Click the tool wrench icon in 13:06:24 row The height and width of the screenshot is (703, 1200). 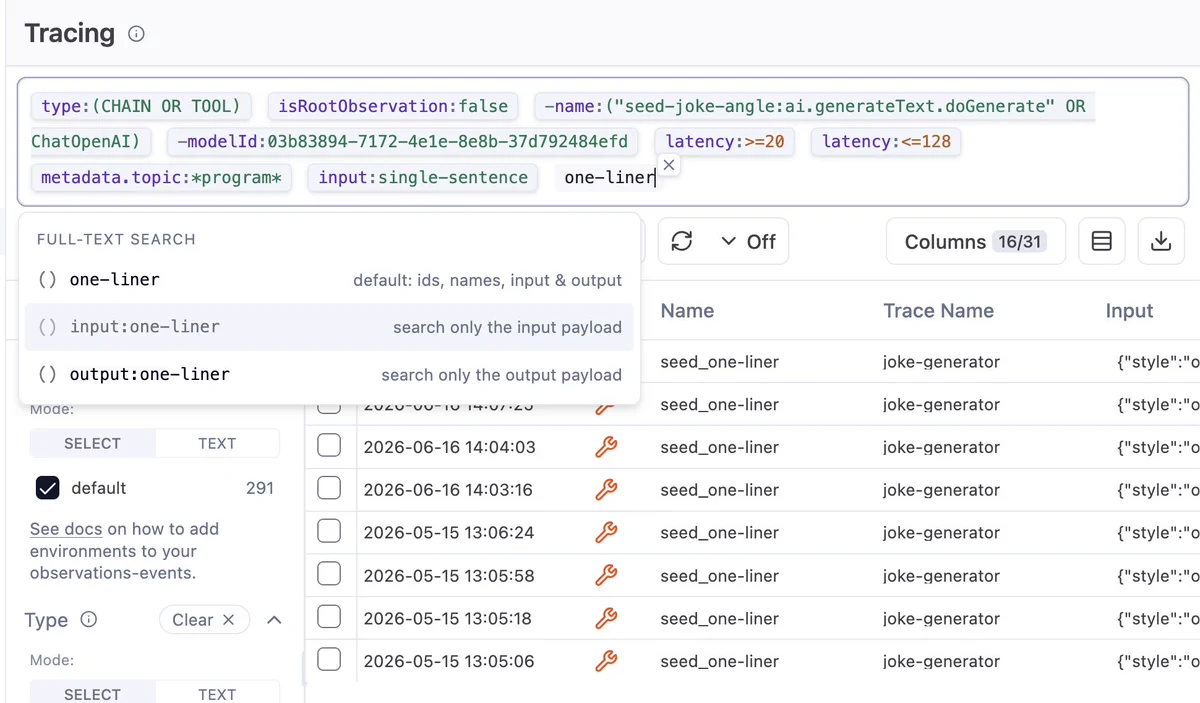tap(606, 533)
